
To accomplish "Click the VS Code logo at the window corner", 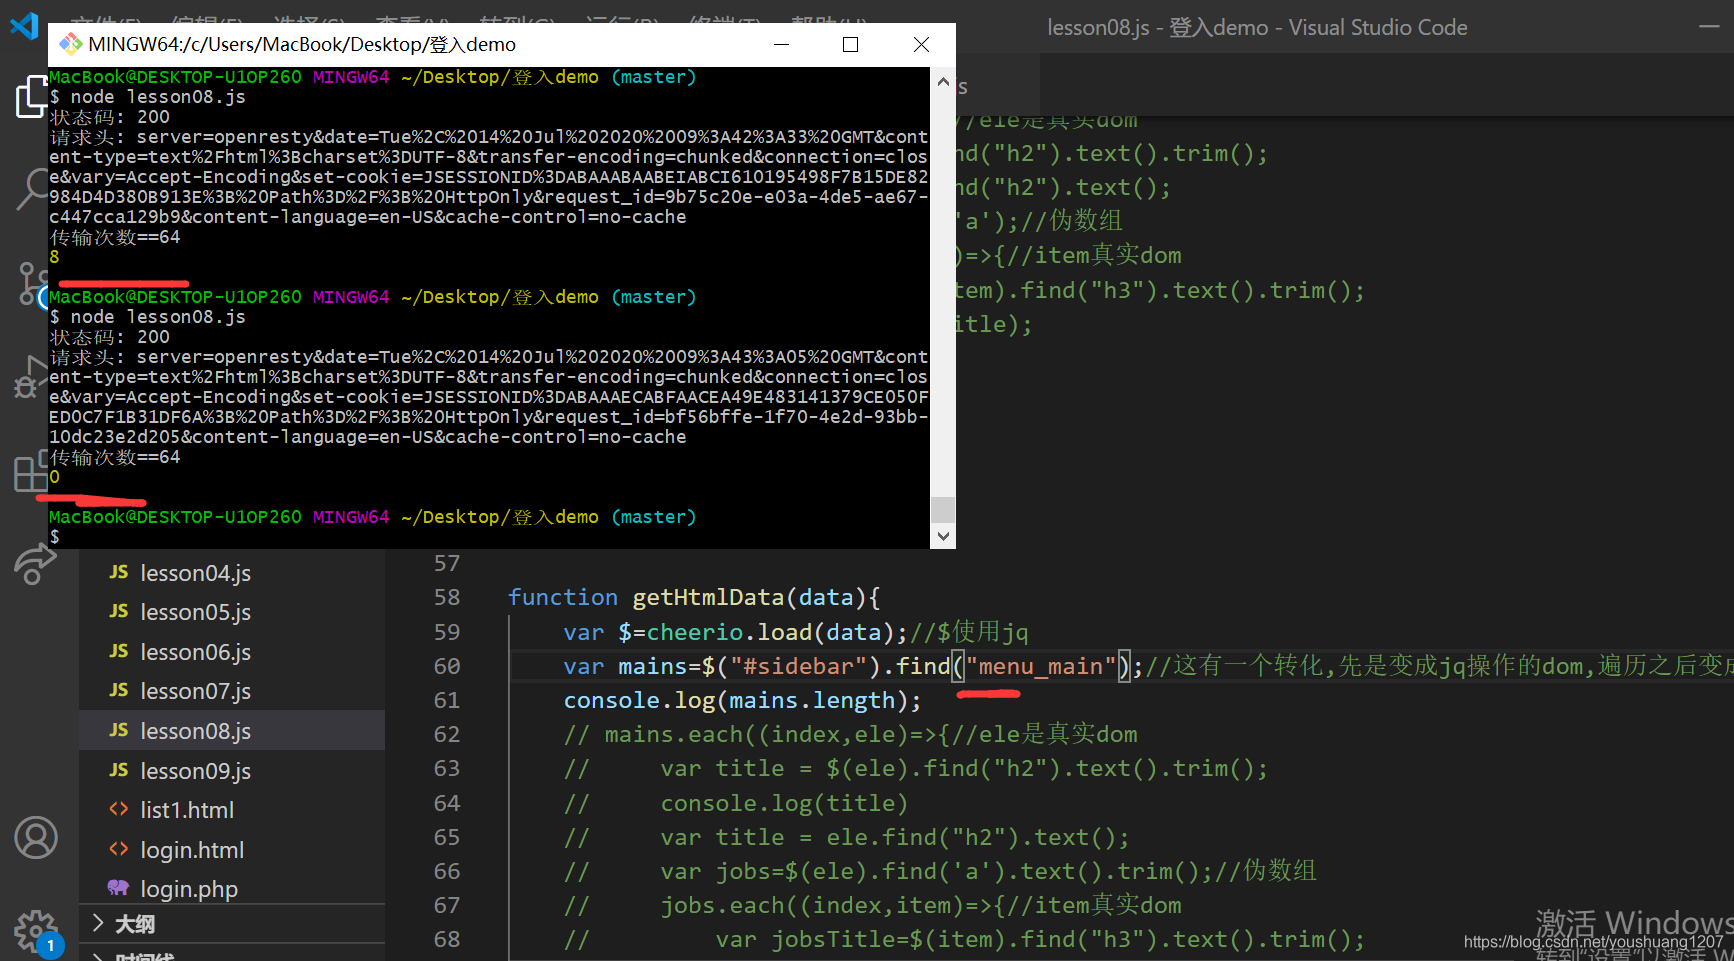I will pyautogui.click(x=24, y=25).
